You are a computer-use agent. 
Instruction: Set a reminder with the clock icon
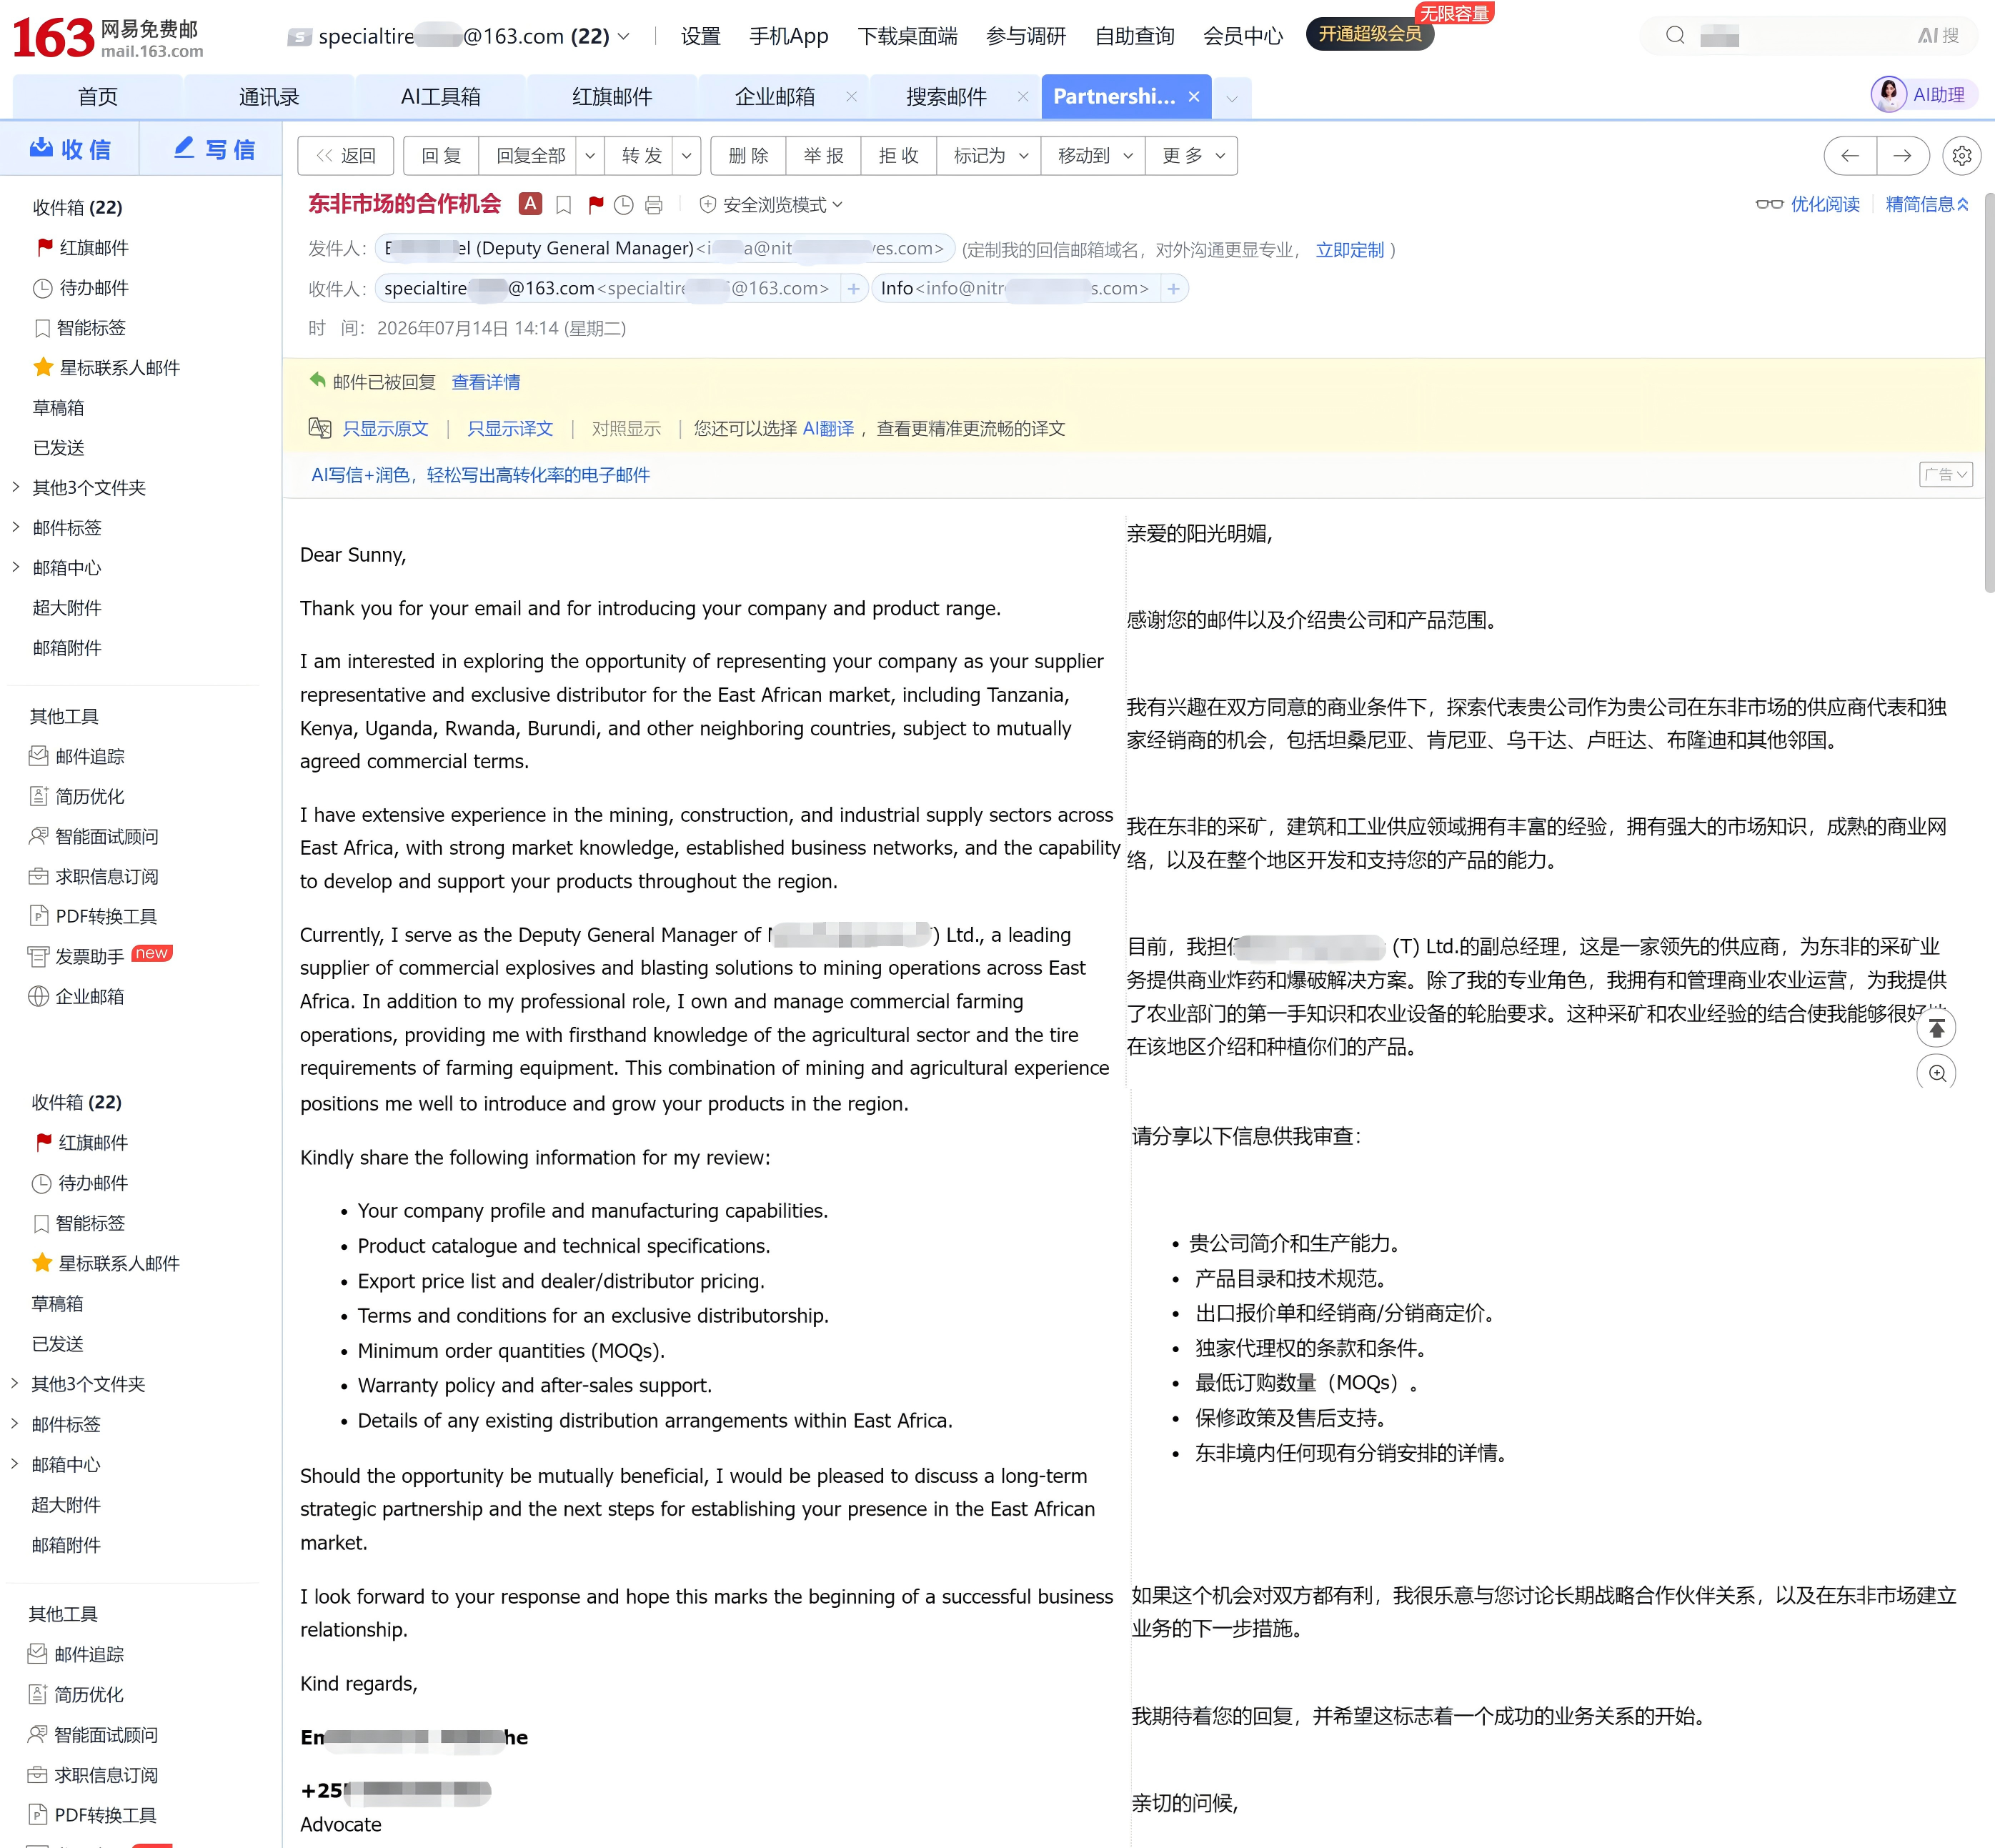point(624,205)
